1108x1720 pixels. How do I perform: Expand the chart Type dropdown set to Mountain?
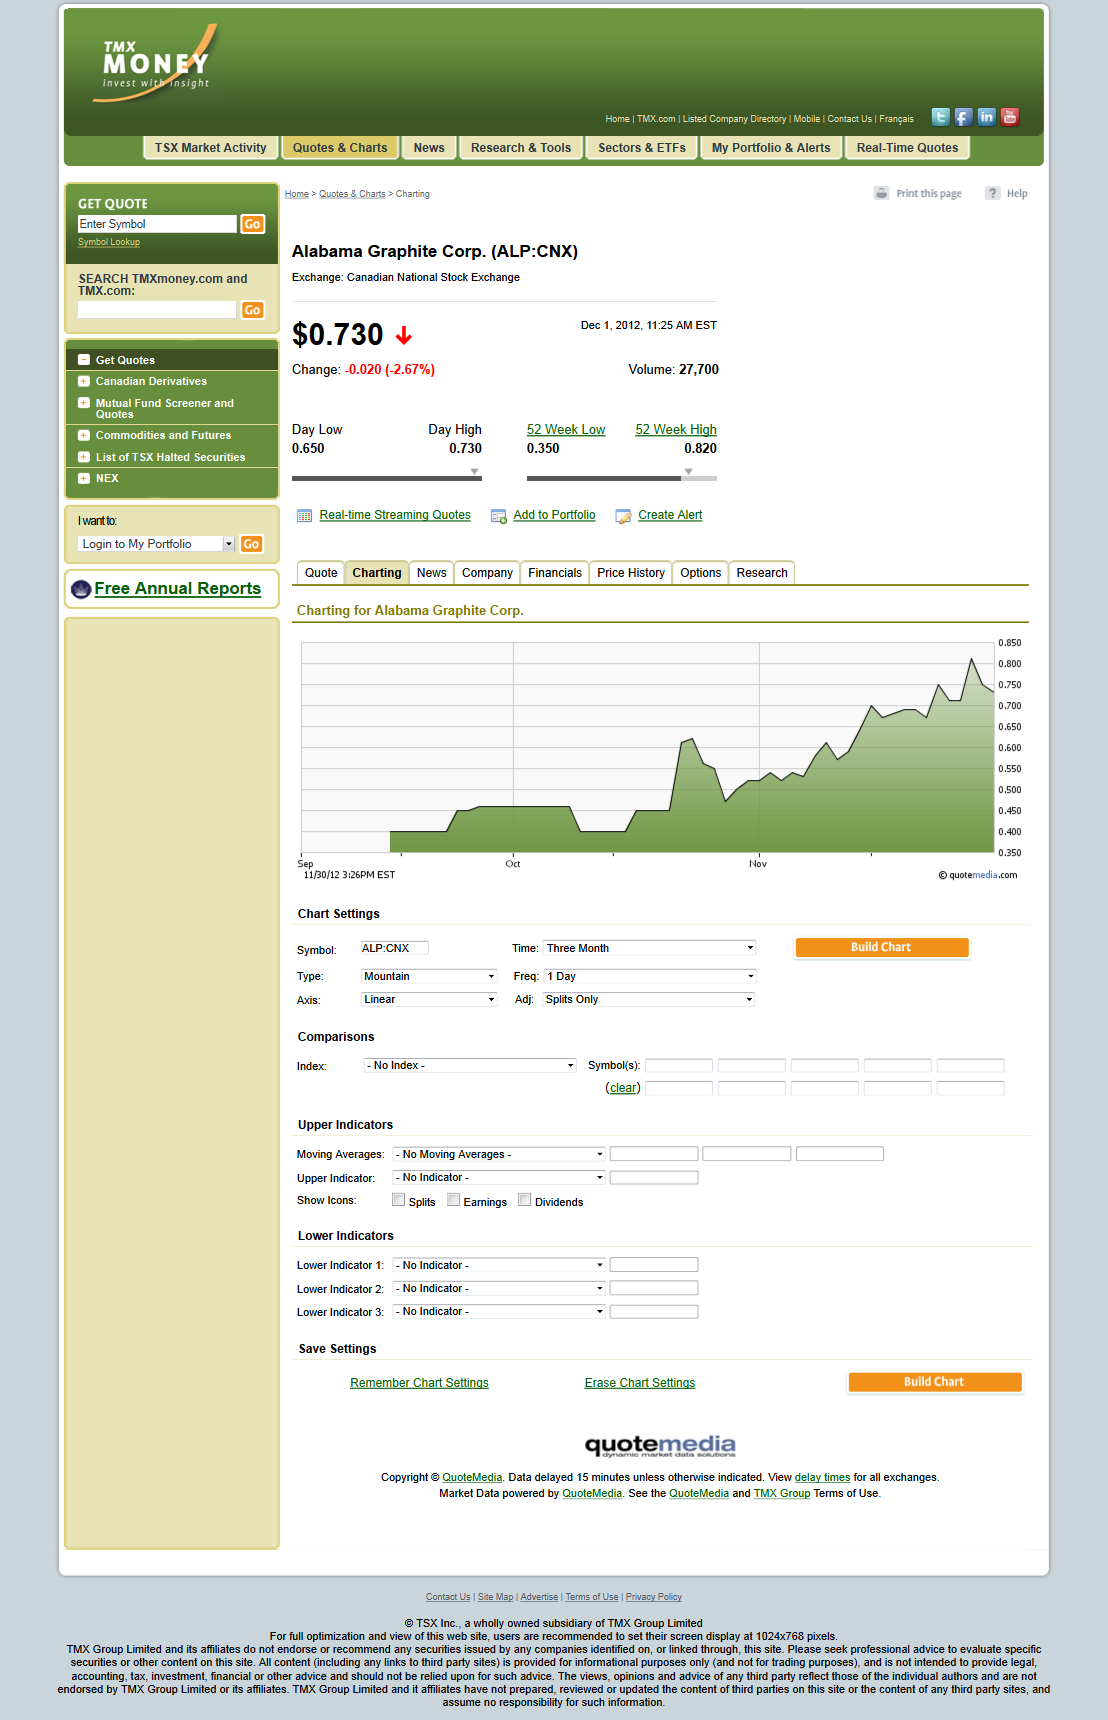click(429, 976)
